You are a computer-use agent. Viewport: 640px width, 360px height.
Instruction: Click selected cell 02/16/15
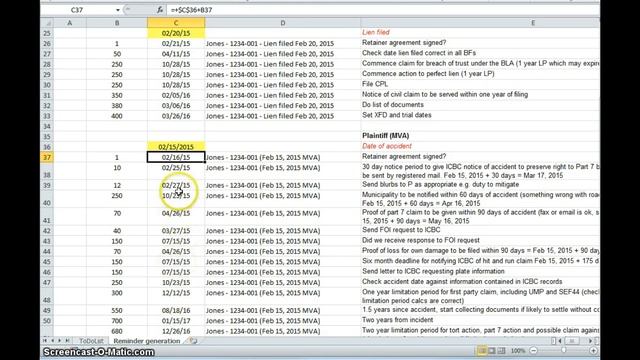tap(176, 158)
